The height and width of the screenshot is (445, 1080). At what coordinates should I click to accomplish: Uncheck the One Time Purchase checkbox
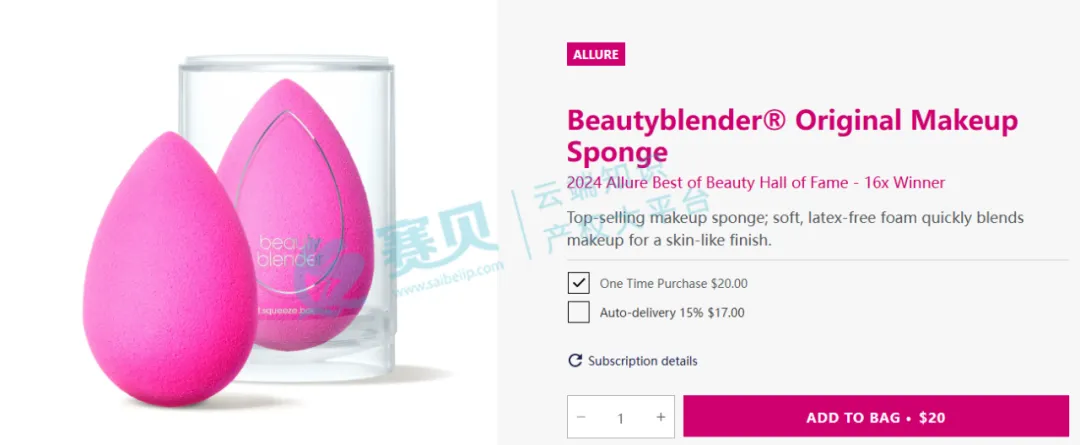(578, 283)
